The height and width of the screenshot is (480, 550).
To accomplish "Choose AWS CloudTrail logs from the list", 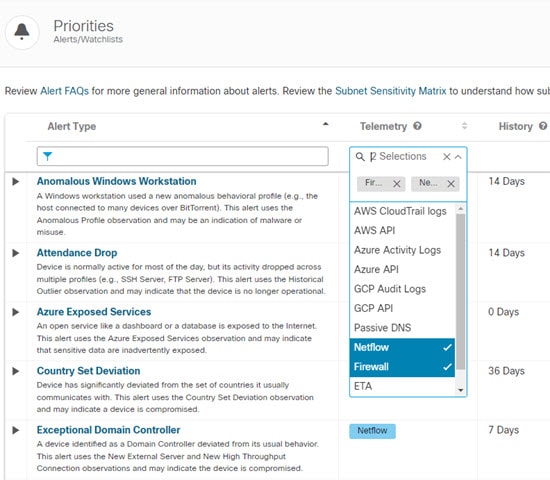I will tap(402, 211).
